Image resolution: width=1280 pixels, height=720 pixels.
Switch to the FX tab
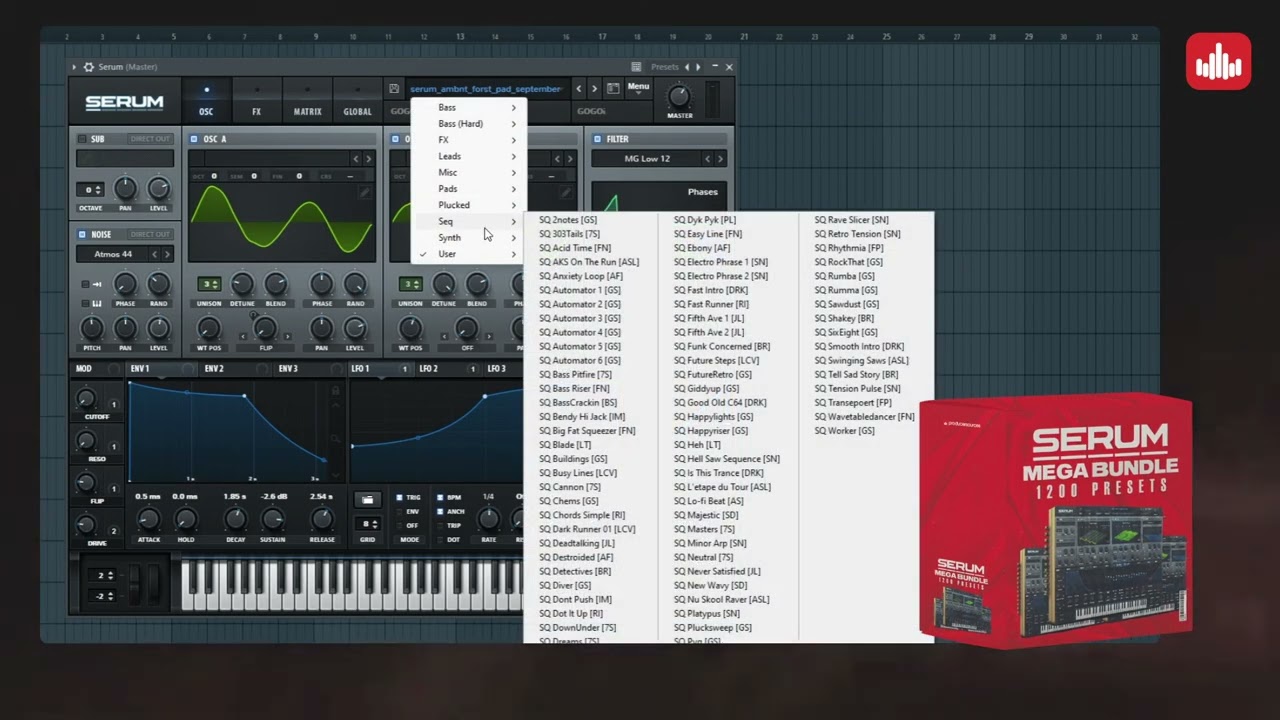click(x=256, y=102)
